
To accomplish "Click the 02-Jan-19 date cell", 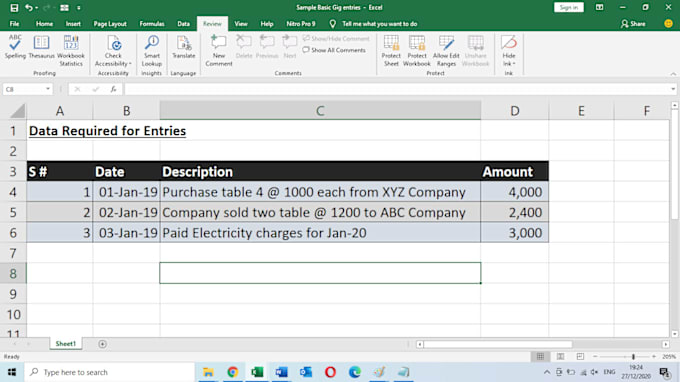I will tap(126, 212).
